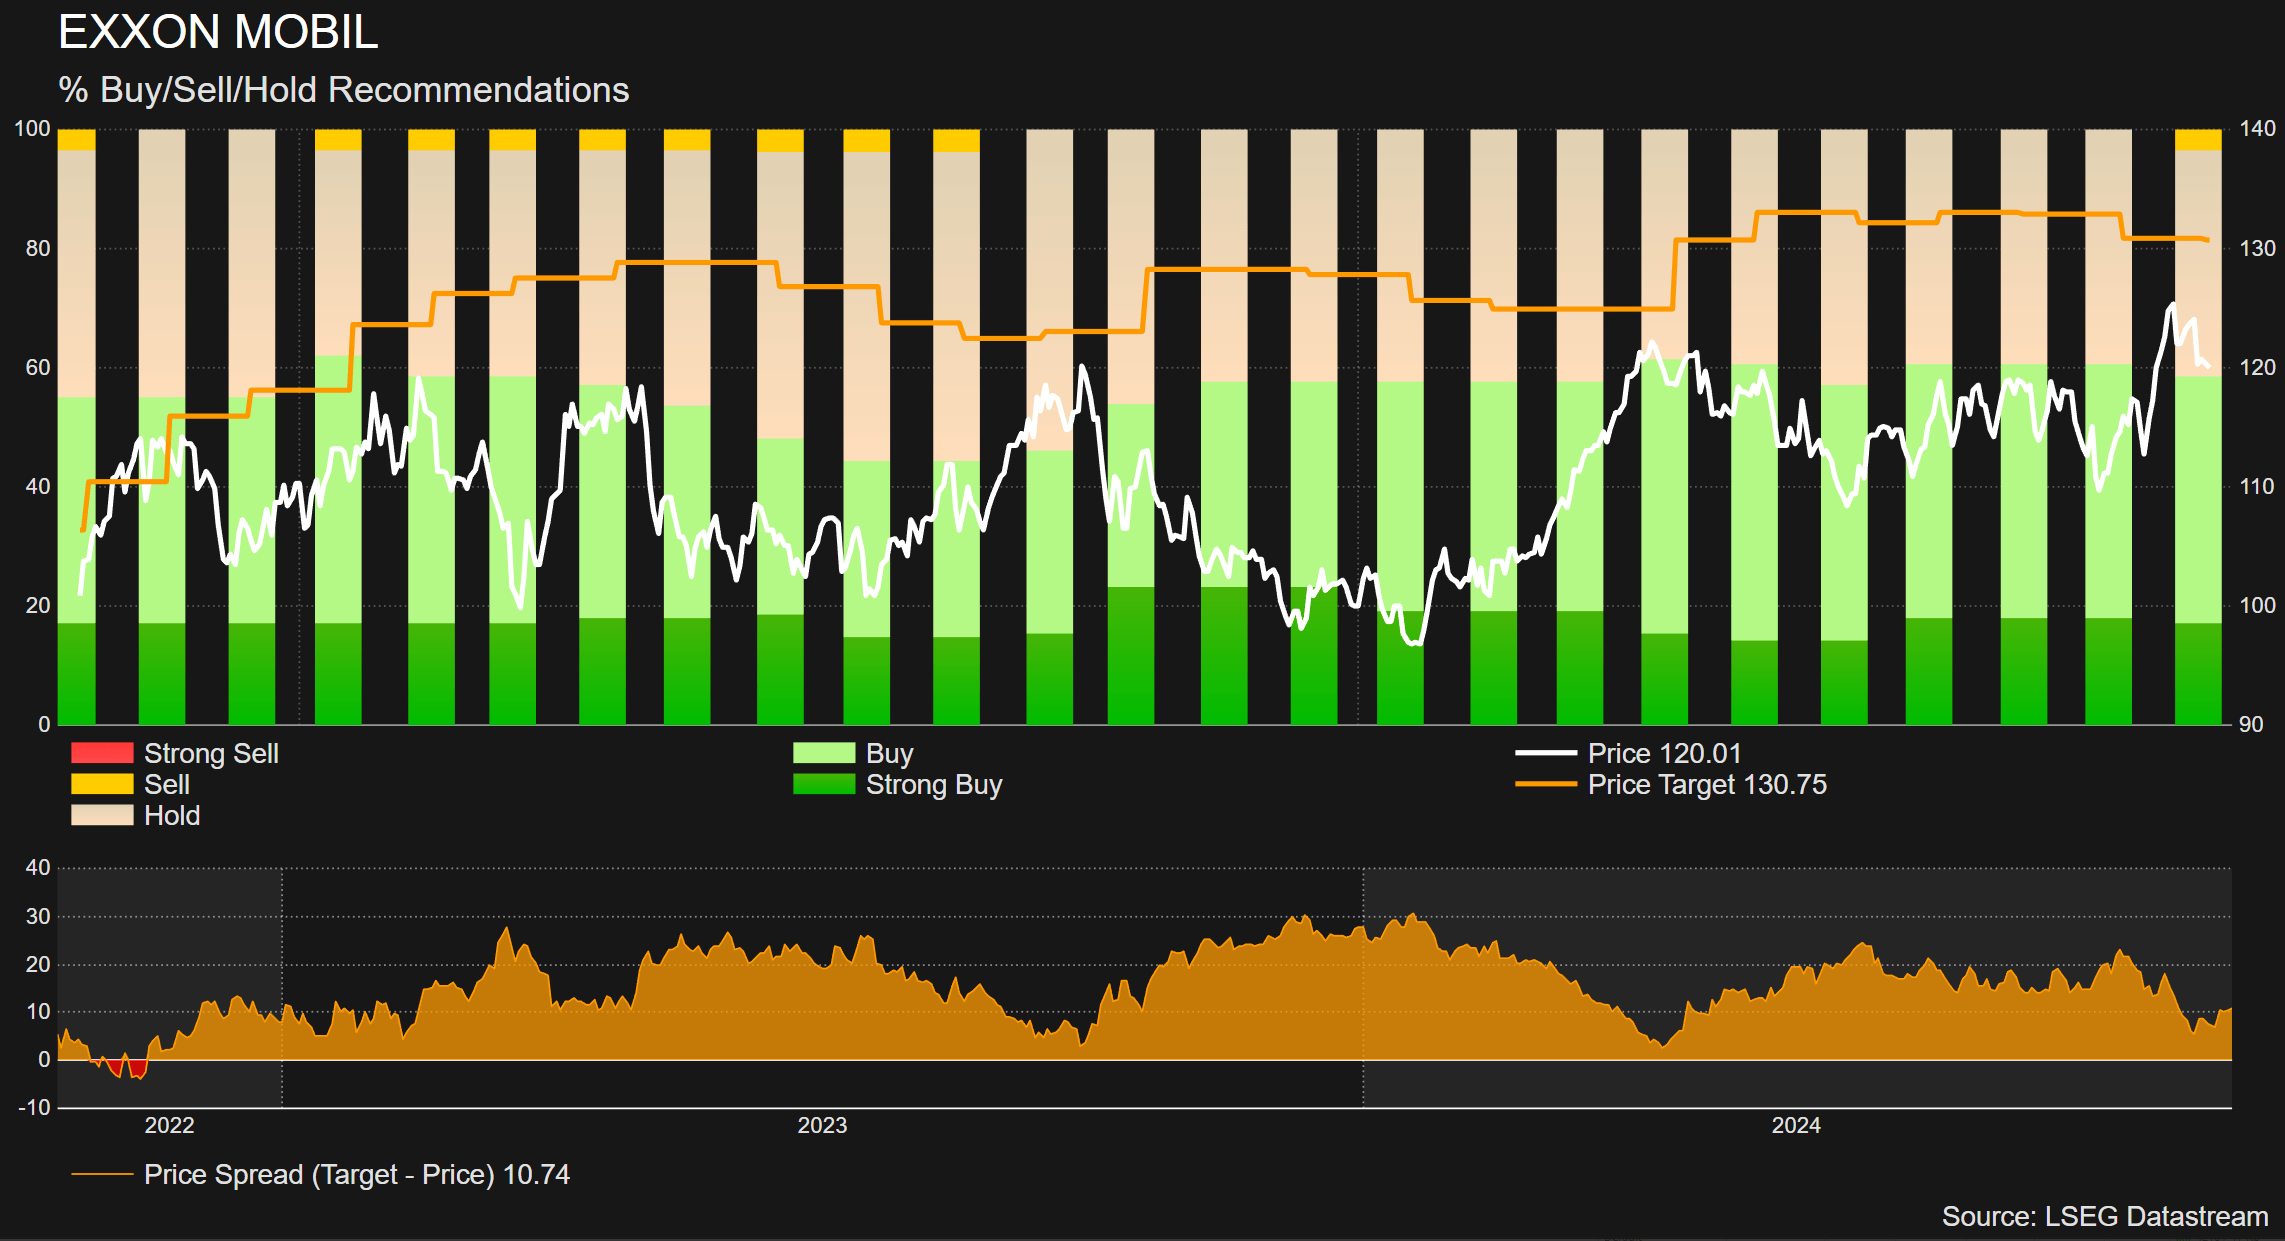The image size is (2285, 1241).
Task: Click the Strong Buy dark green swatch
Action: click(x=824, y=784)
